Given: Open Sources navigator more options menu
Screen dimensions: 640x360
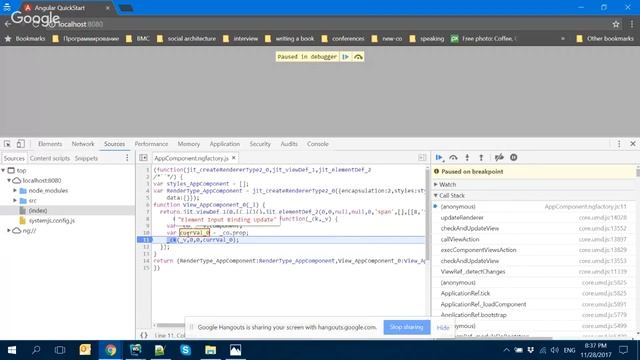Looking at the screenshot, I should coord(127,158).
